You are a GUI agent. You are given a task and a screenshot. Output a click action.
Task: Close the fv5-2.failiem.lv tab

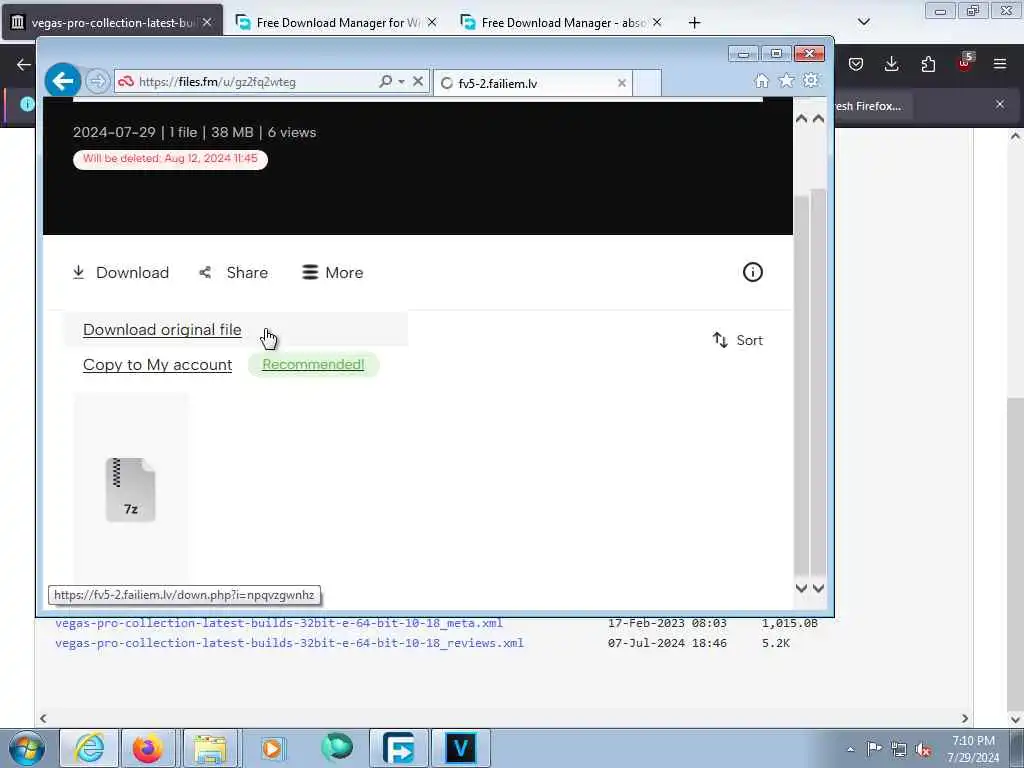pos(622,83)
